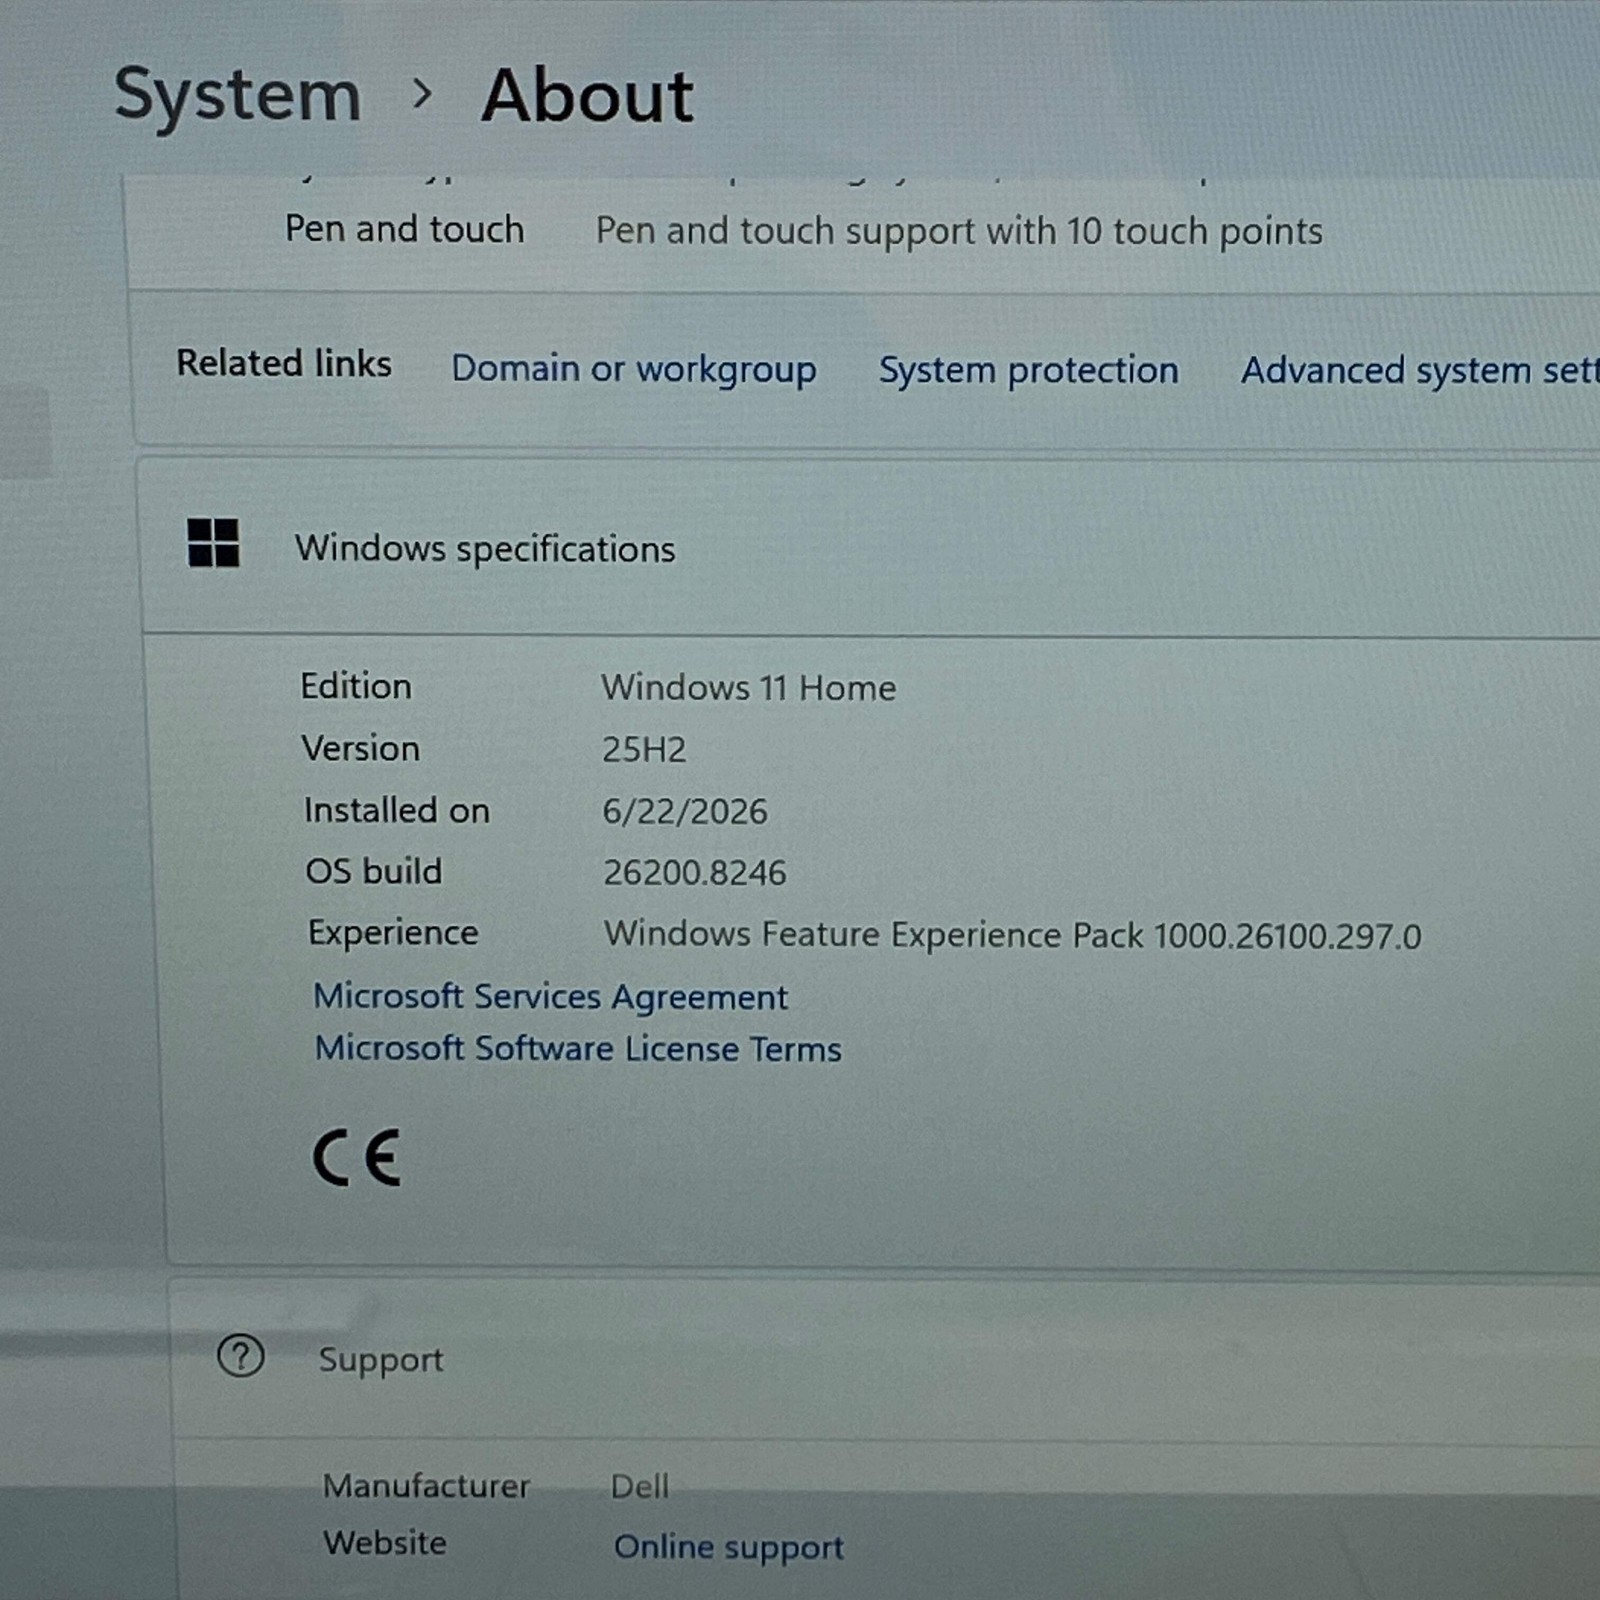This screenshot has height=1600, width=1600.
Task: Open Dell Online support link
Action: (729, 1547)
